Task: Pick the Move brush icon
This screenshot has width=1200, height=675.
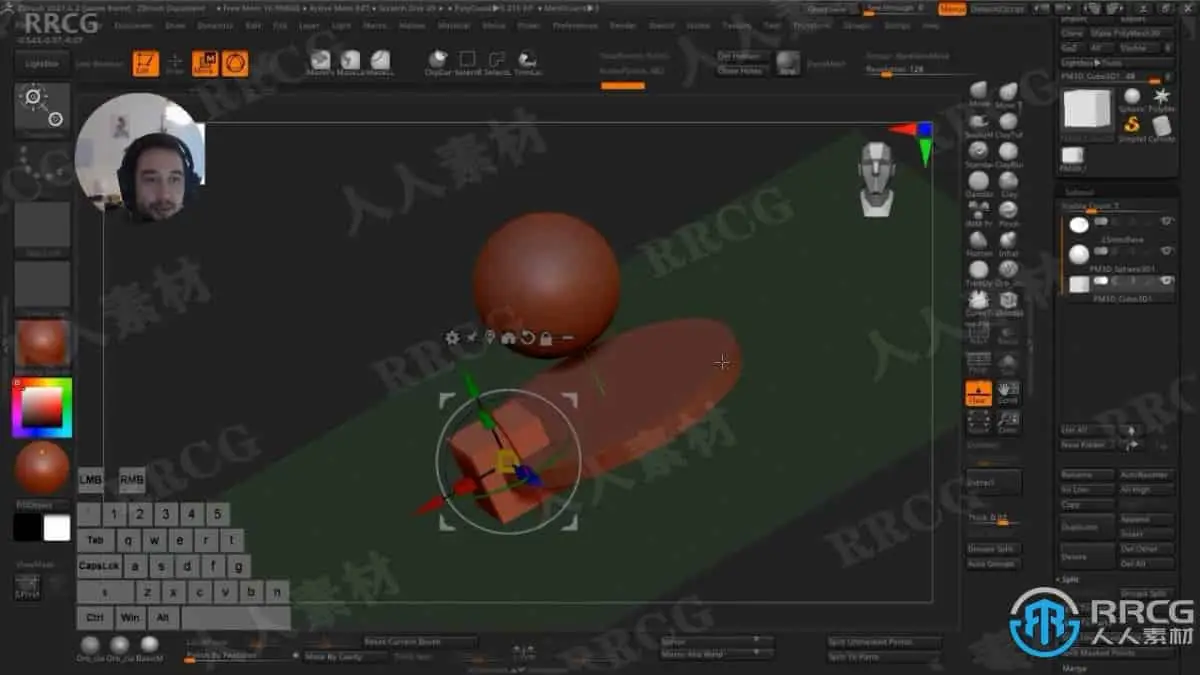Action: [979, 93]
